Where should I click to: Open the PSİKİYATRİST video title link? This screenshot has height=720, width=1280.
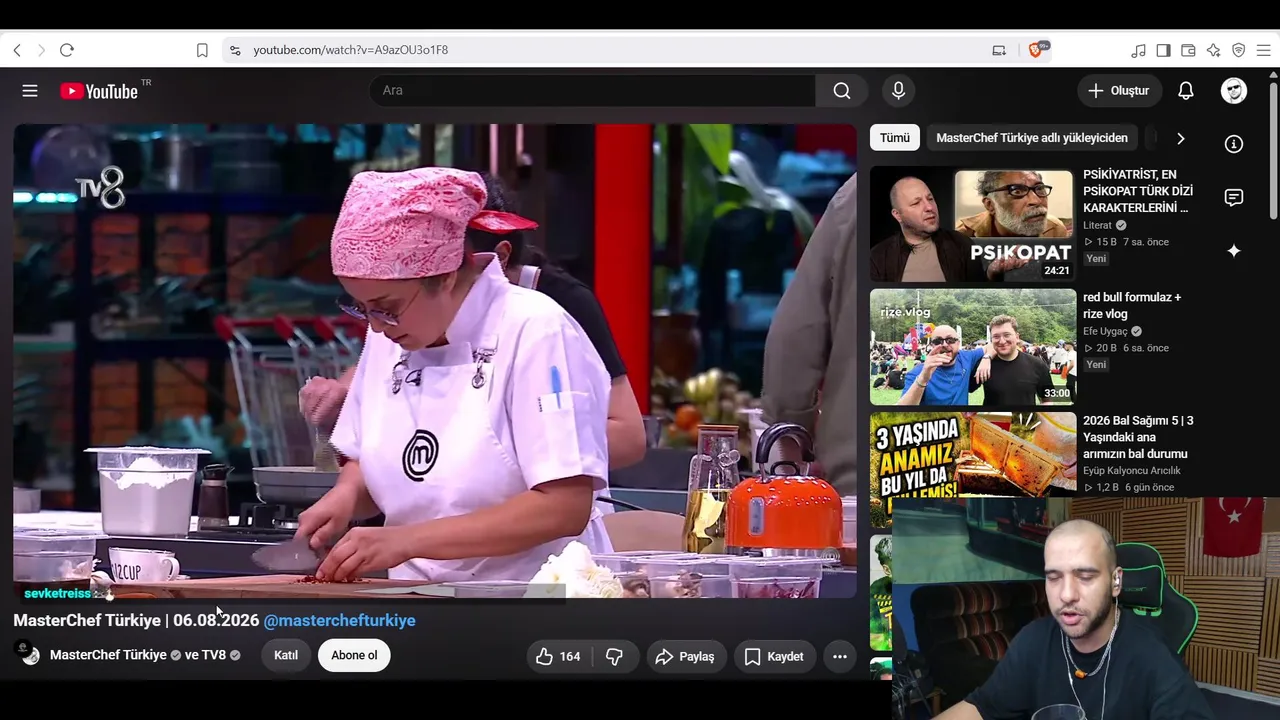[x=1138, y=191]
